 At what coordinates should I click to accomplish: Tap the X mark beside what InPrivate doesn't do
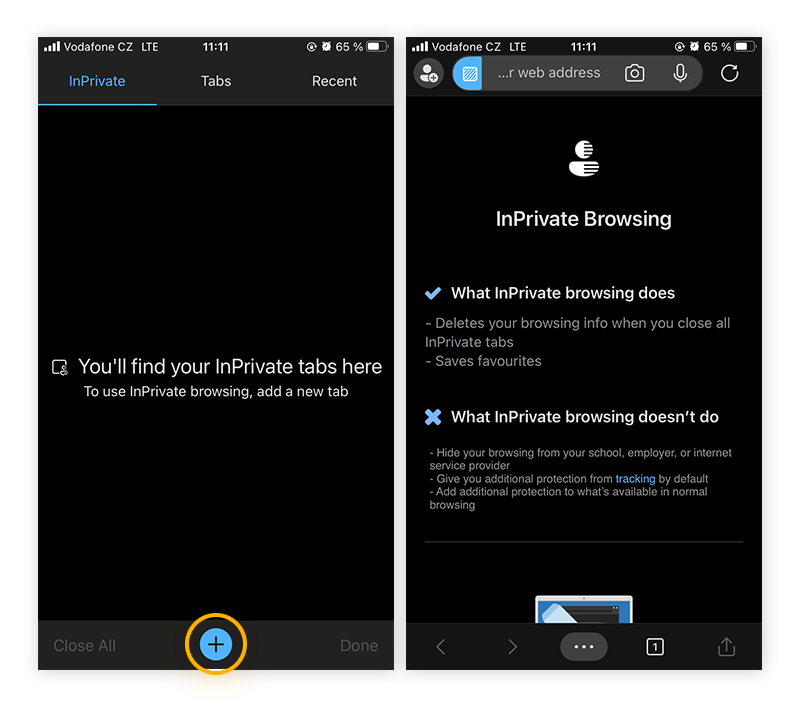(x=434, y=417)
